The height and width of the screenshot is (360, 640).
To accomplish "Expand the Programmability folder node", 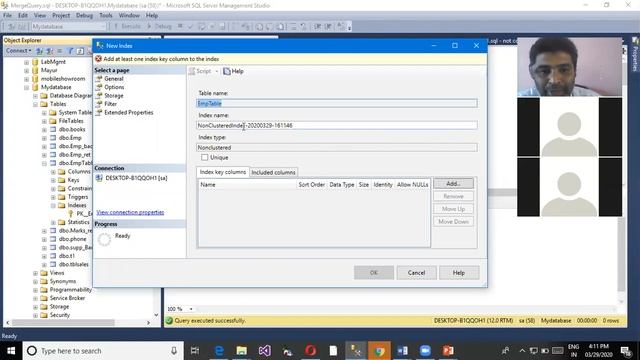I will tap(36, 290).
